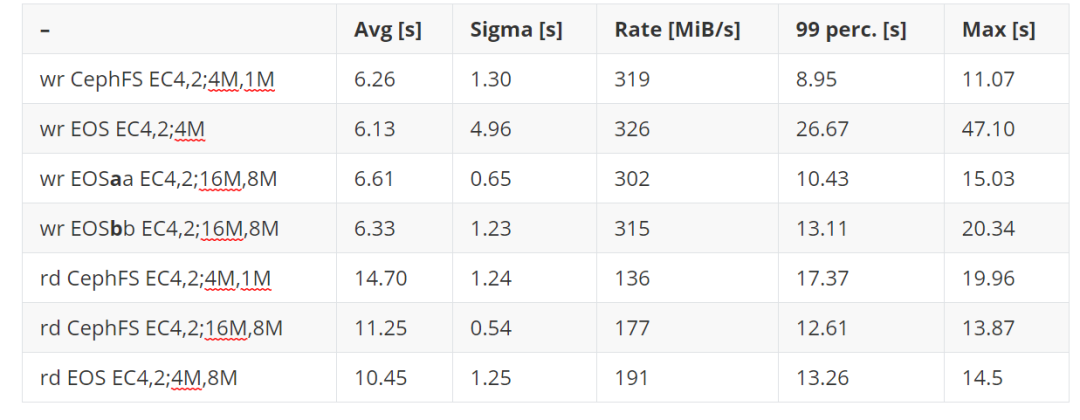
Task: Select the Sigma [s] column header
Action: click(x=516, y=30)
